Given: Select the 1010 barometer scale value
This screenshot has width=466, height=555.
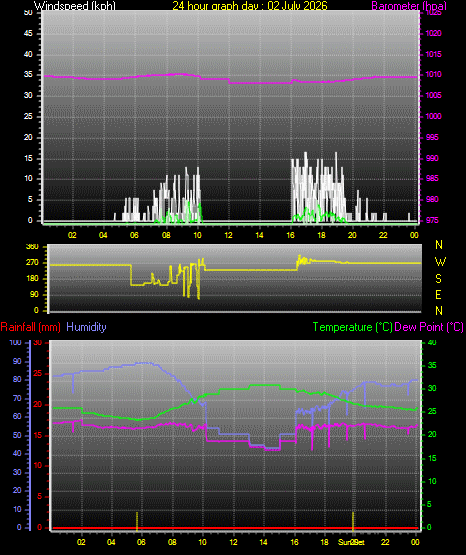Looking at the screenshot, I should pyautogui.click(x=433, y=74).
